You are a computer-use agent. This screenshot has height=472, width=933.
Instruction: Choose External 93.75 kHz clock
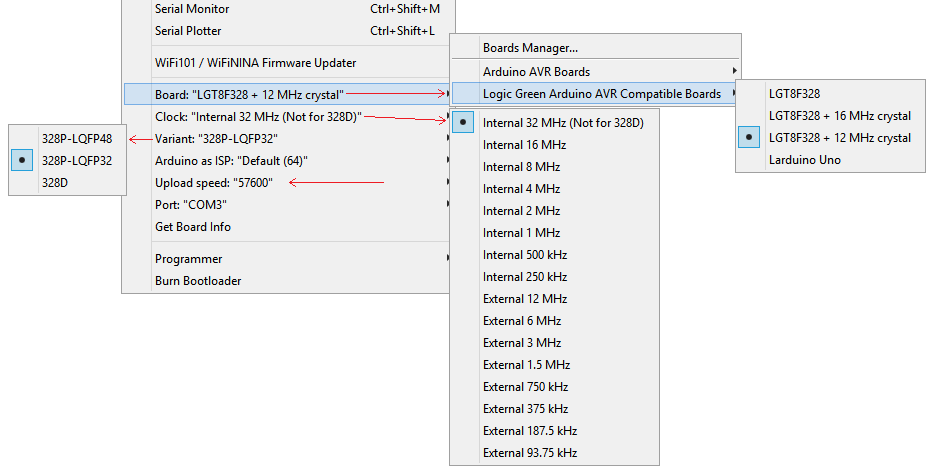pyautogui.click(x=555, y=453)
